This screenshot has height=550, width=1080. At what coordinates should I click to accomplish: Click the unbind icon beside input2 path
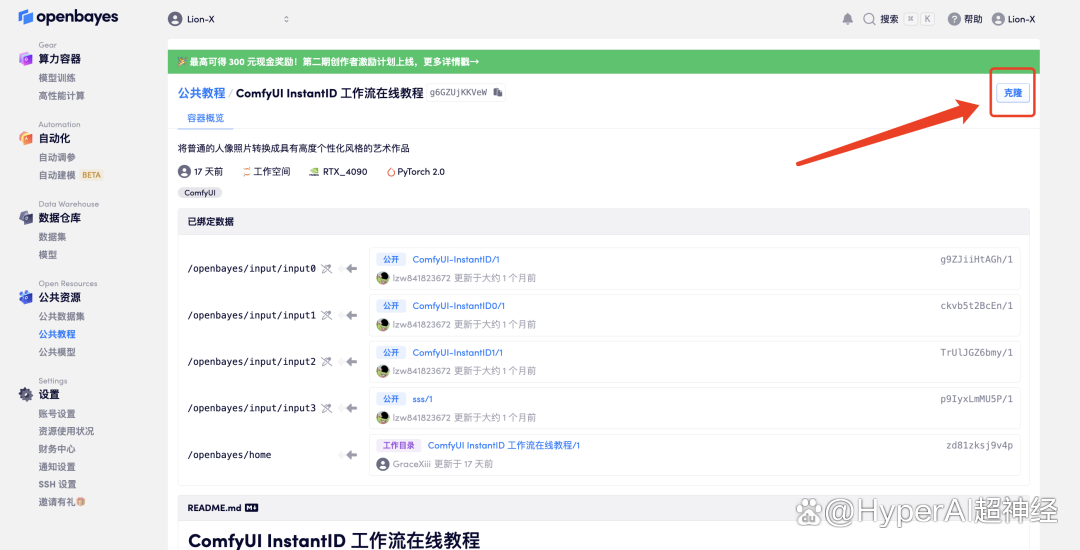[326, 361]
